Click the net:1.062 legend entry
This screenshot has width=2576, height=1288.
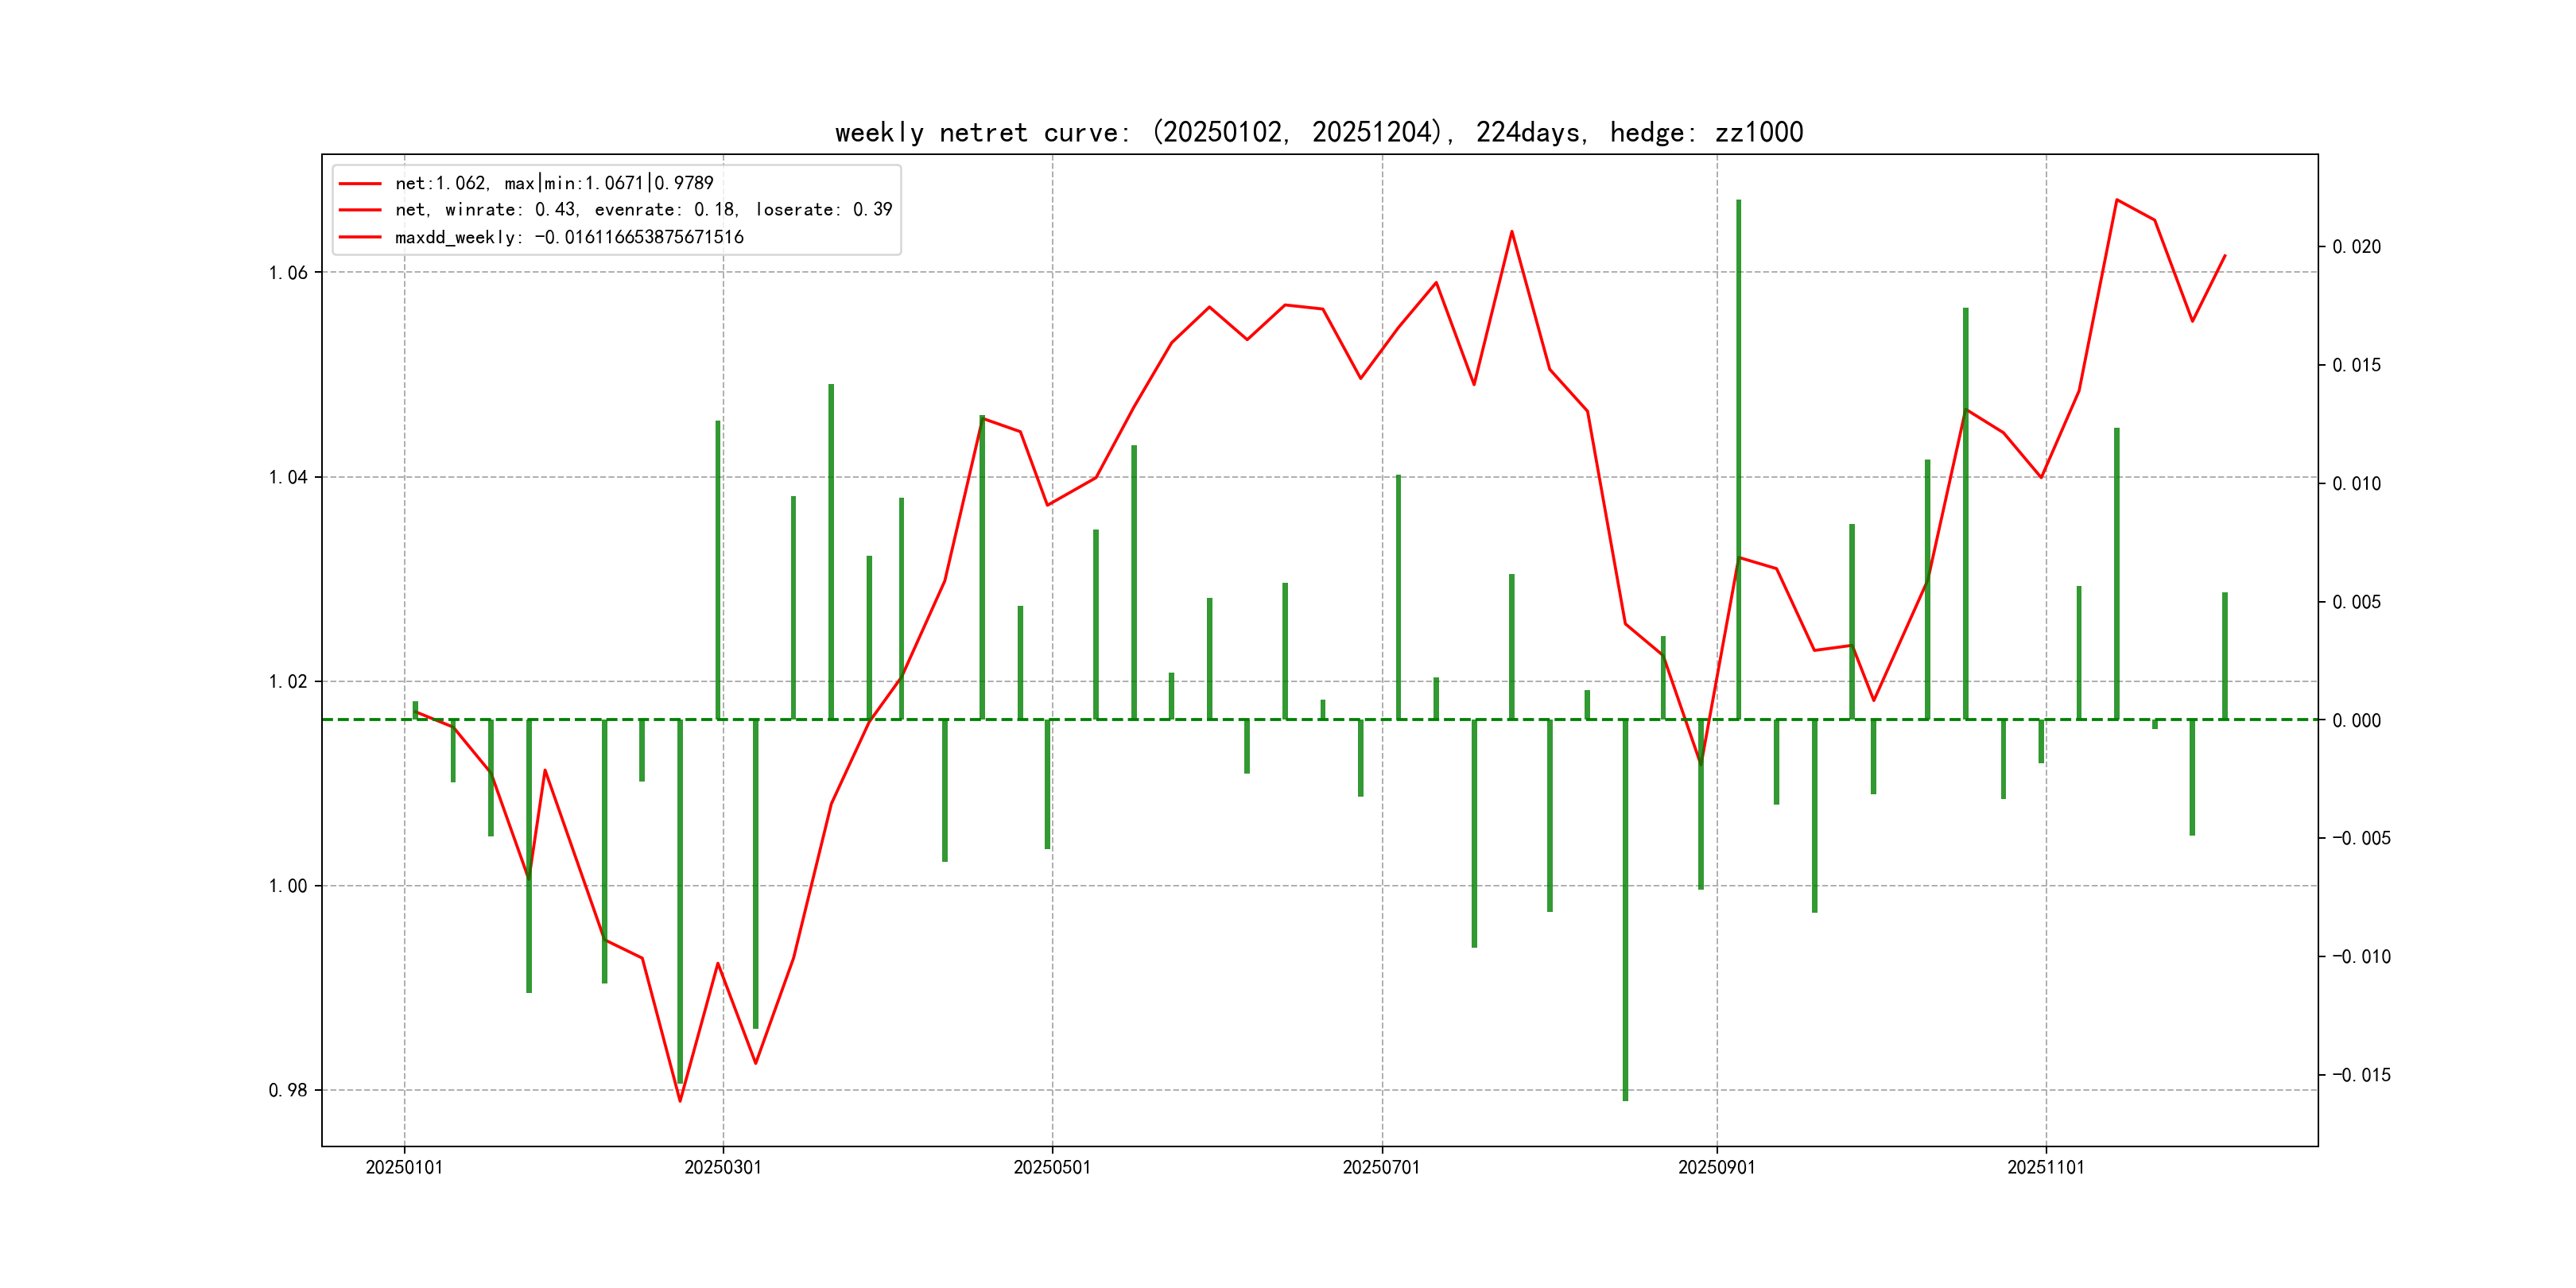553,183
